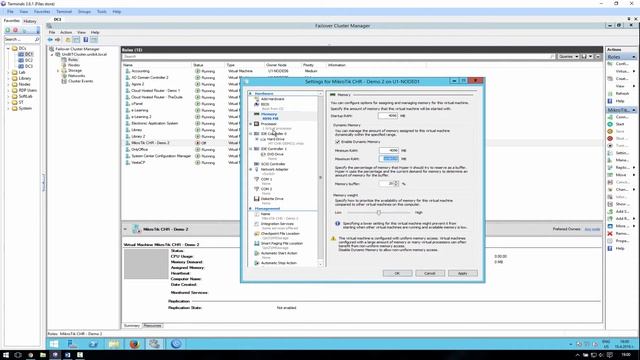Open Firefox from remote taskbar
The image size is (640, 360).
point(134,344)
